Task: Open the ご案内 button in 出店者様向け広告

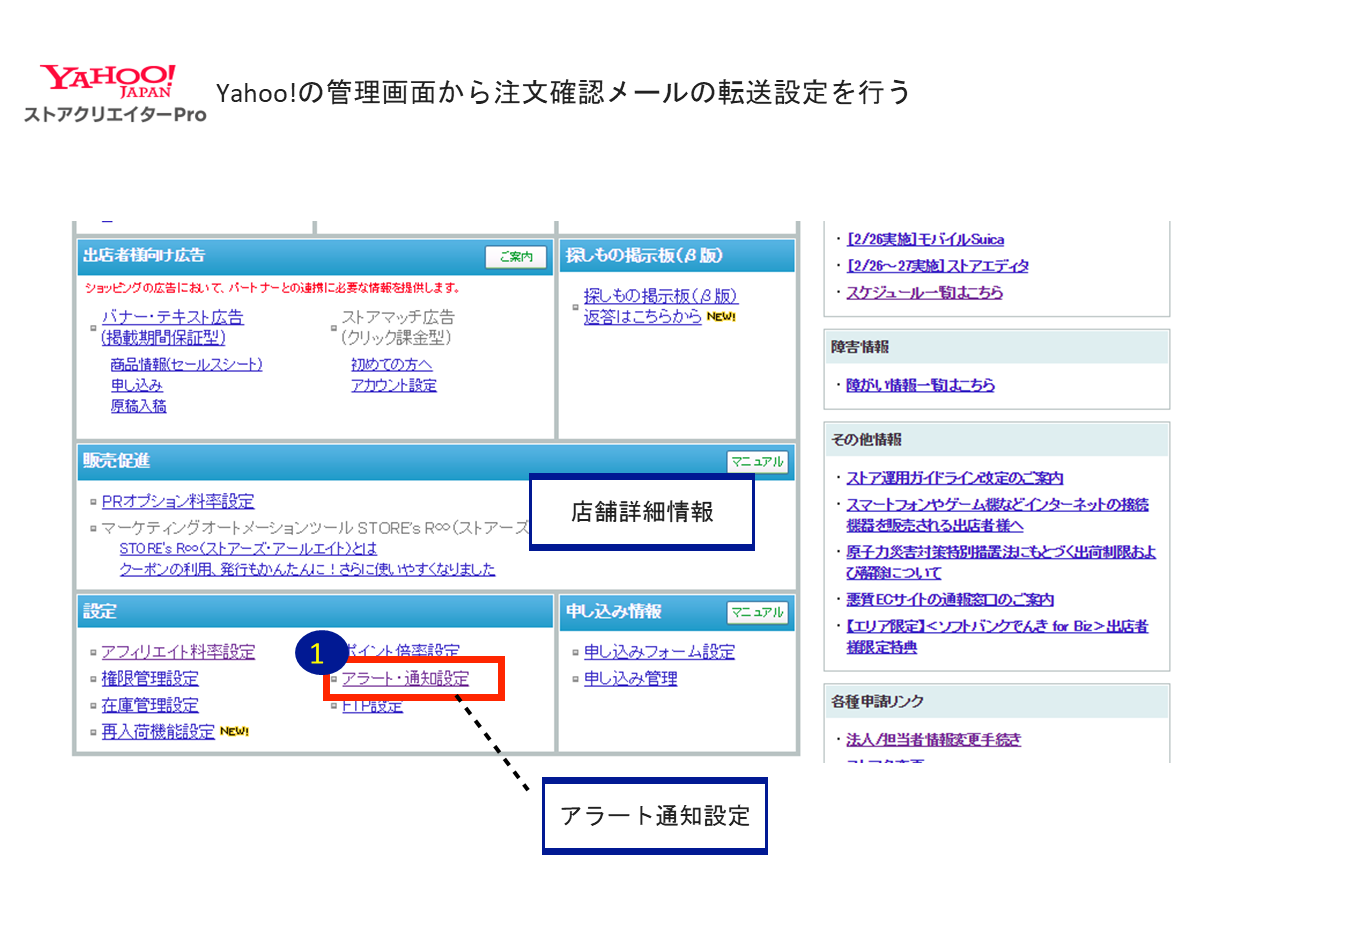Action: coord(516,256)
